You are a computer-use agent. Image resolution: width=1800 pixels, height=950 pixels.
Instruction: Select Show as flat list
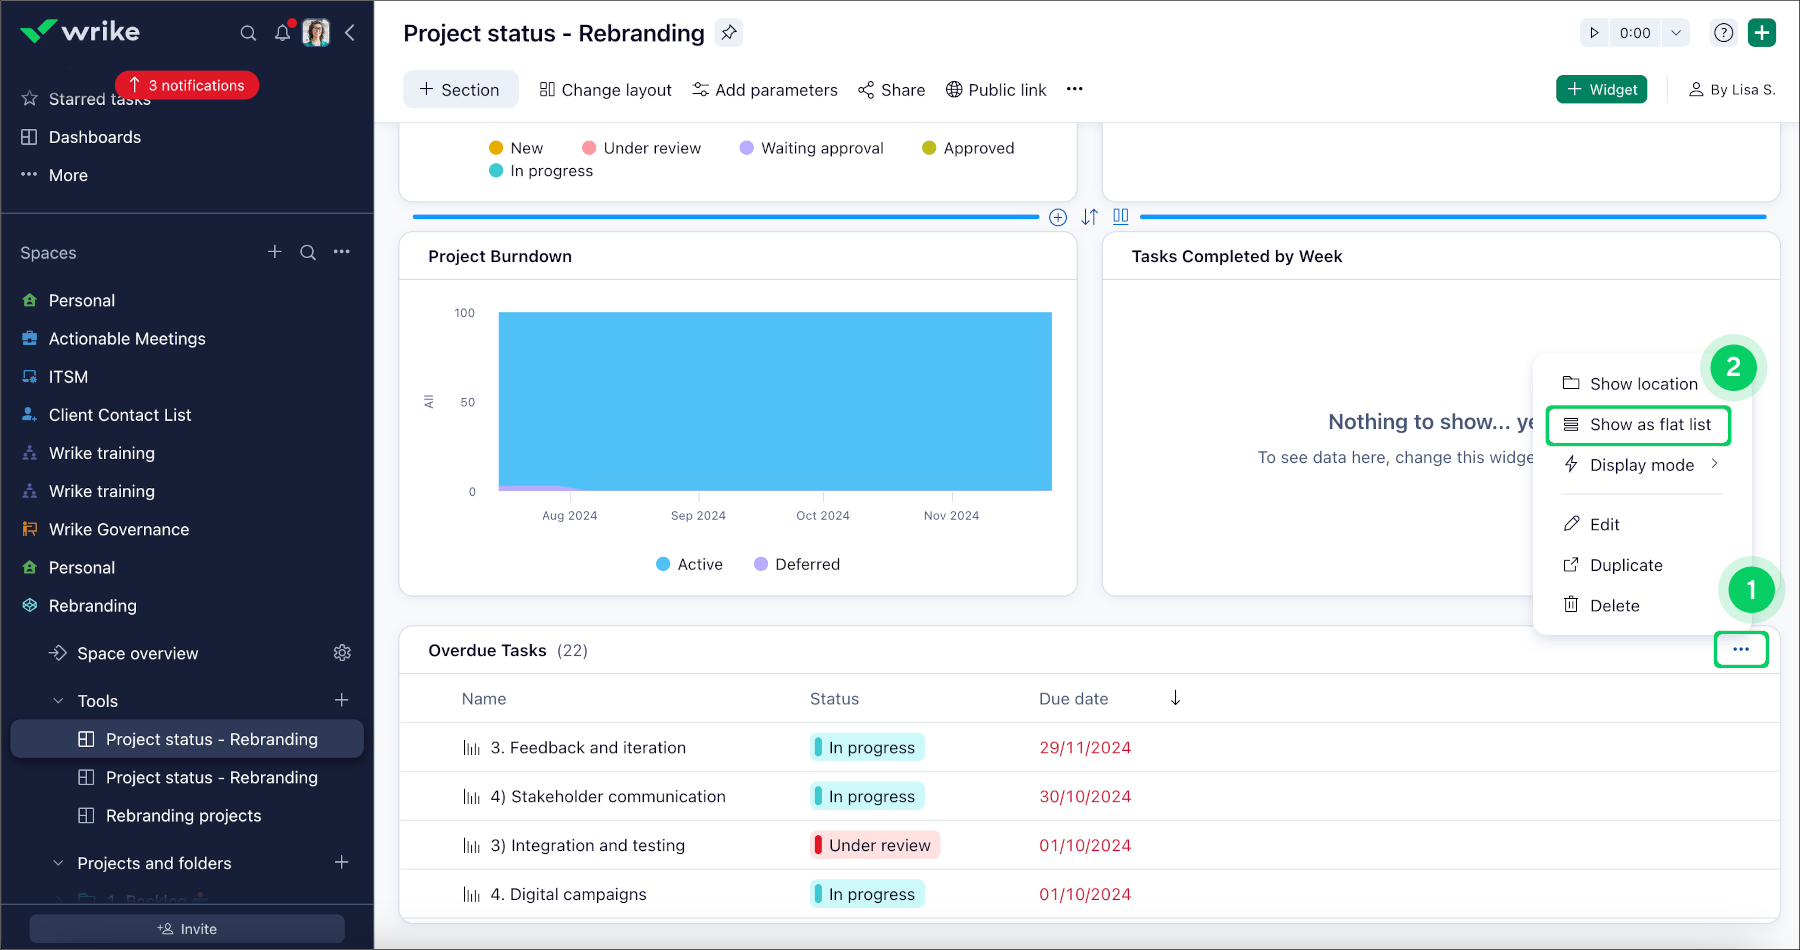(x=1637, y=424)
